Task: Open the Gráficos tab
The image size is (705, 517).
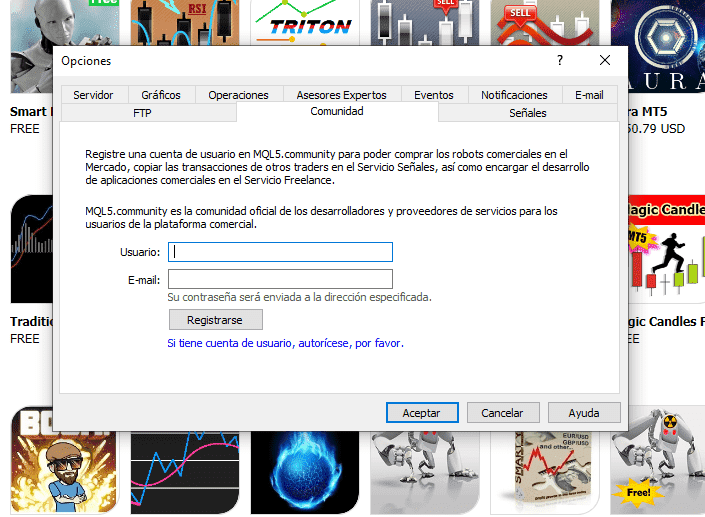Action: pos(161,95)
